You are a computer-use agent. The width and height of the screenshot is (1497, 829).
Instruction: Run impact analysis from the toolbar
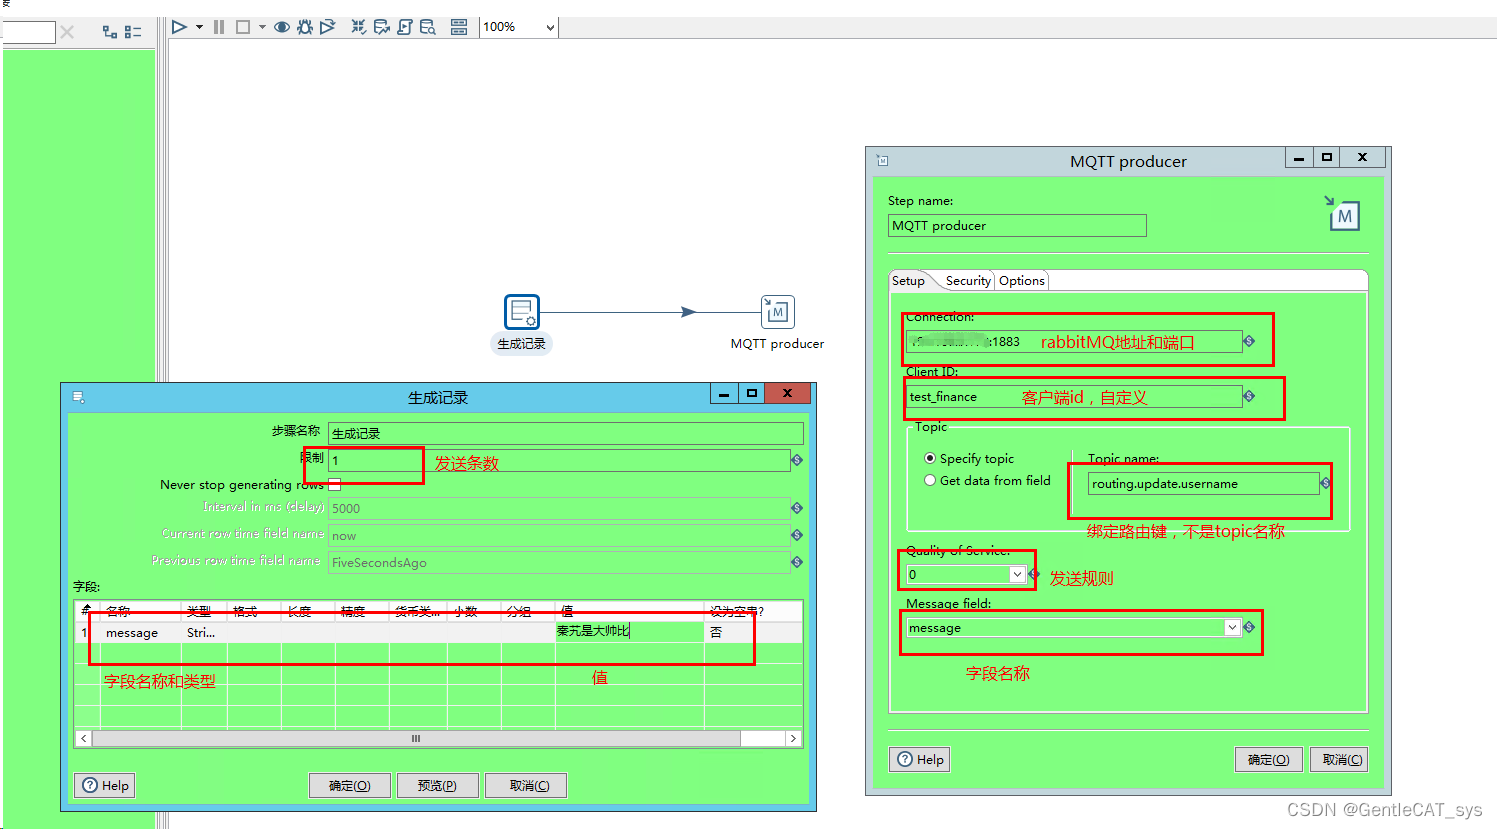pos(382,27)
